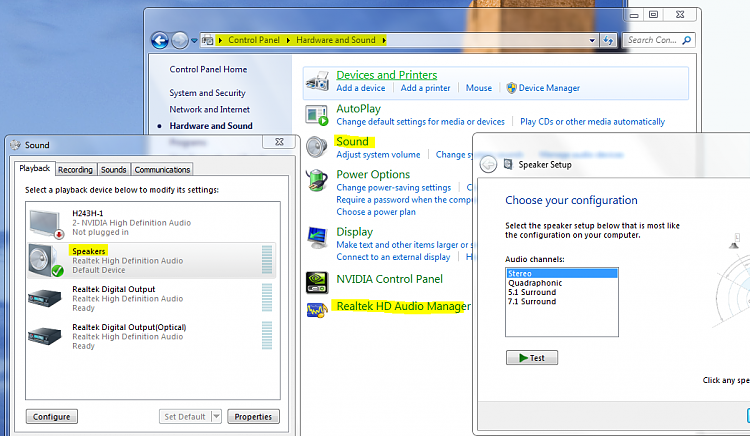Click Realtek Digital Output(Optical) level meter

click(267, 335)
